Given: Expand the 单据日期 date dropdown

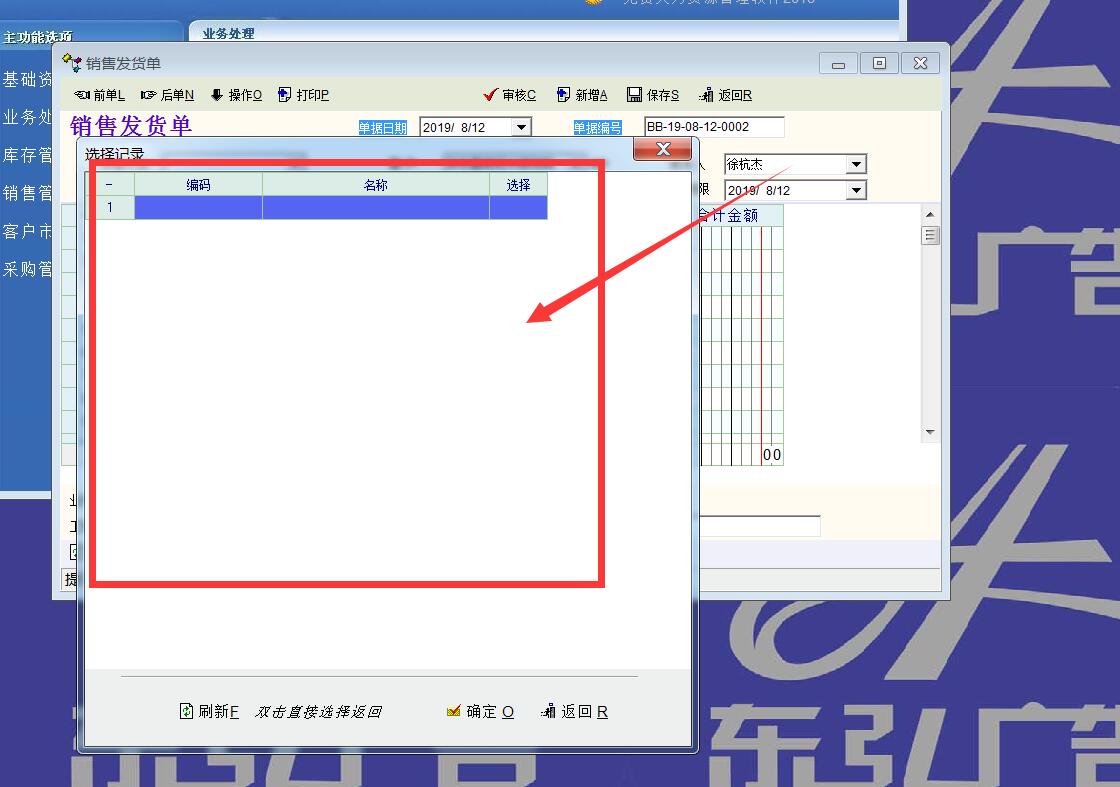Looking at the screenshot, I should (x=520, y=128).
